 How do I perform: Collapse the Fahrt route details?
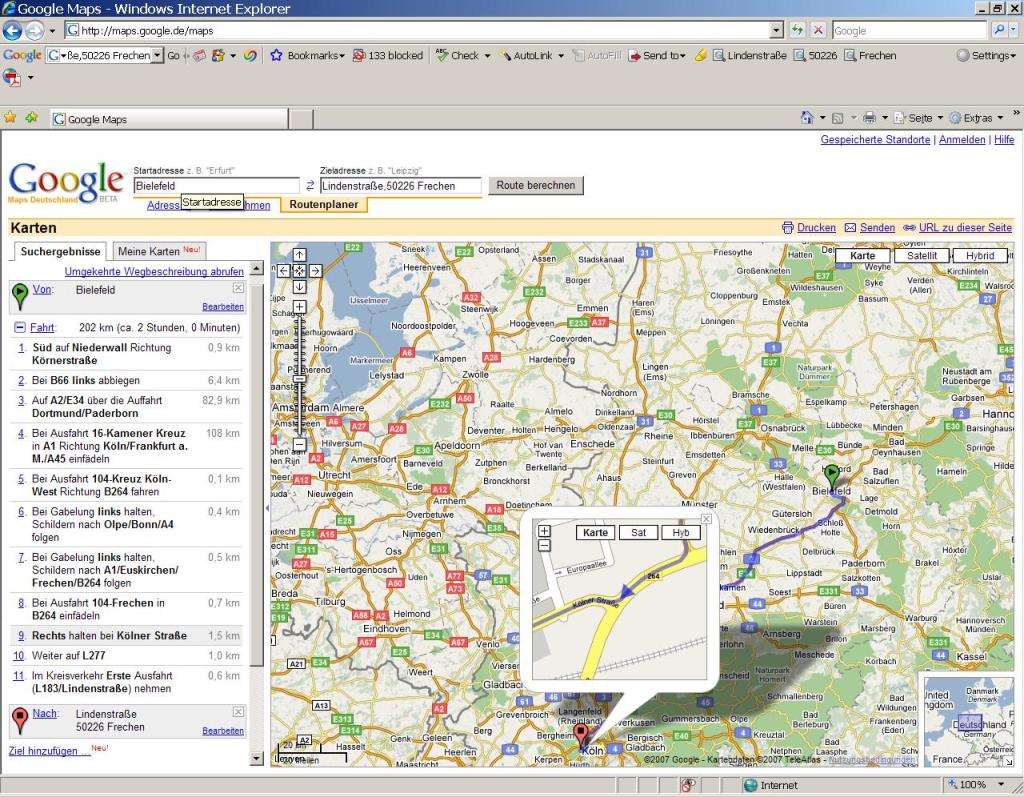point(20,327)
